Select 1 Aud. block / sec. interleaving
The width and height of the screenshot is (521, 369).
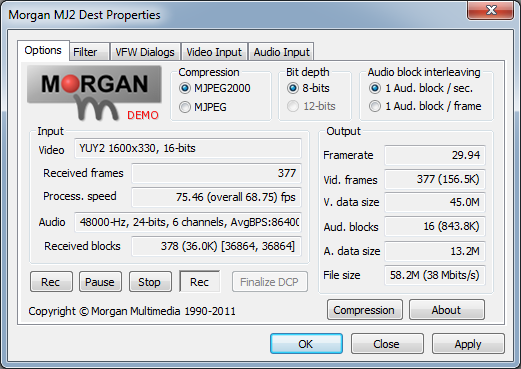[x=421, y=88]
